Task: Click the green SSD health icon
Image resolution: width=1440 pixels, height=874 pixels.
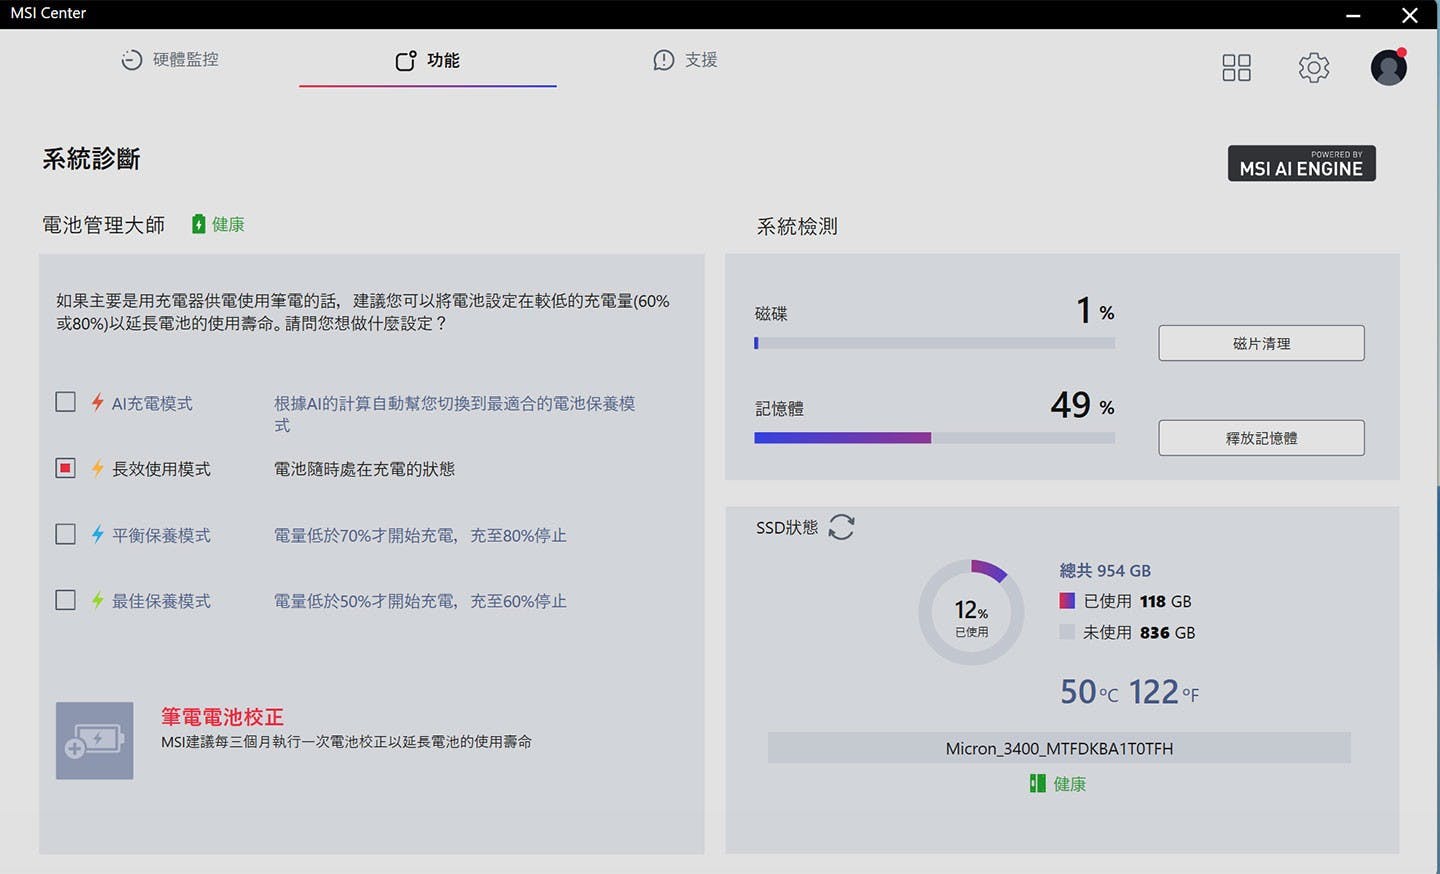Action: point(1037,784)
